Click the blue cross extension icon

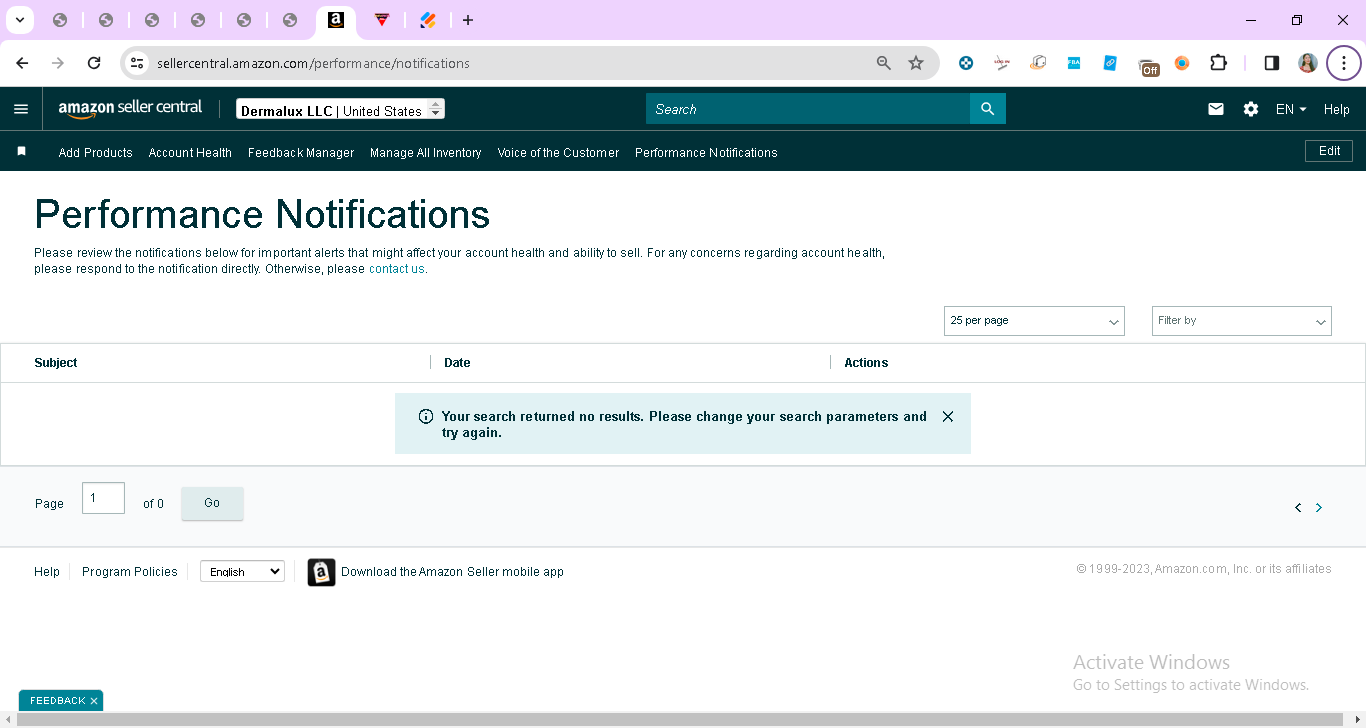[966, 63]
